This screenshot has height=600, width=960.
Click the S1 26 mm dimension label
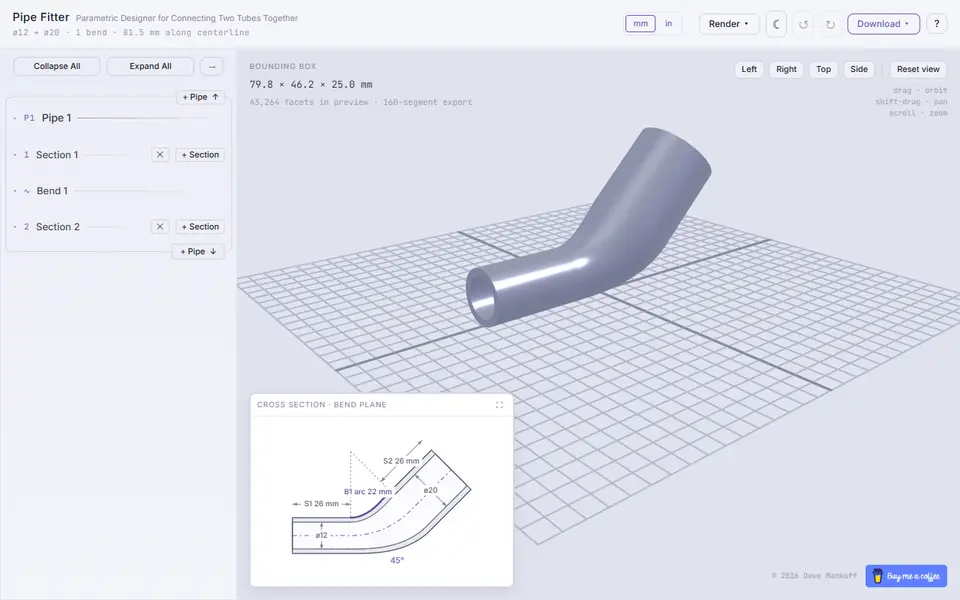pos(321,504)
